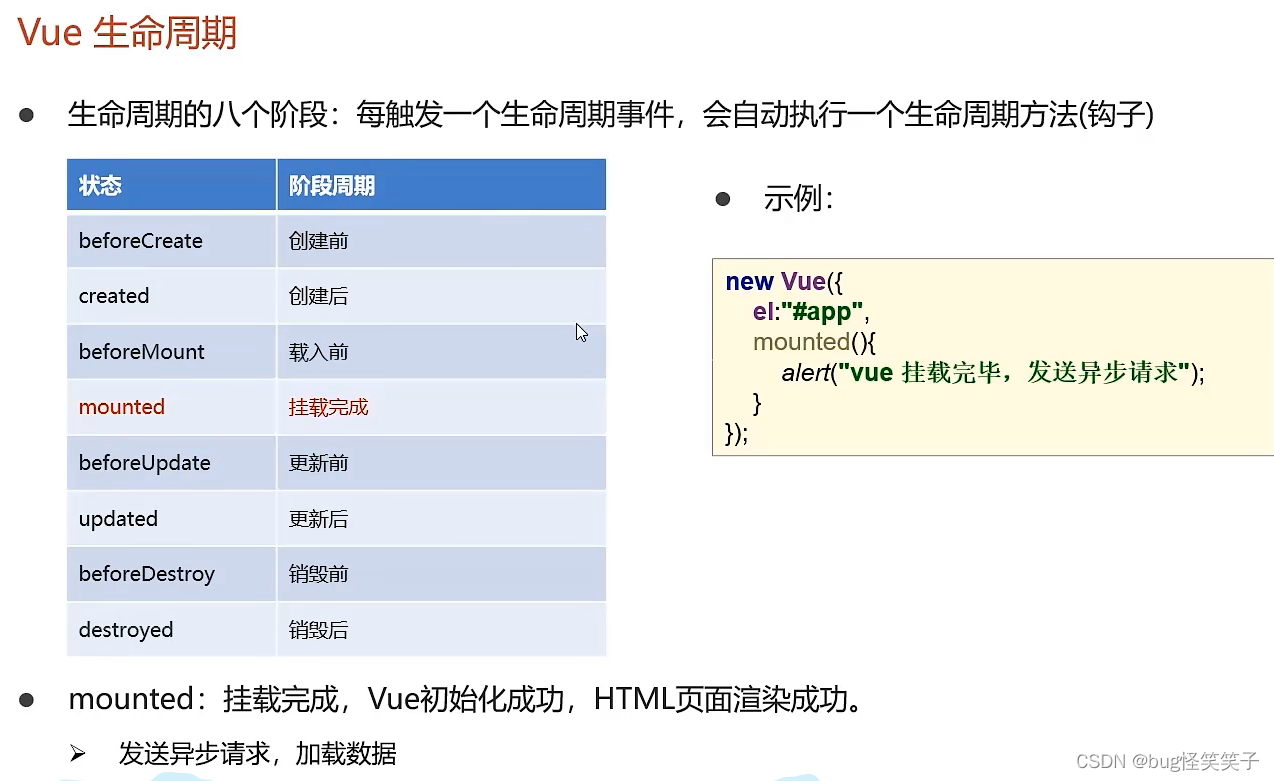The image size is (1274, 781).
Task: Click the alert("vue 挂载完毕...") code line
Action: click(x=993, y=373)
